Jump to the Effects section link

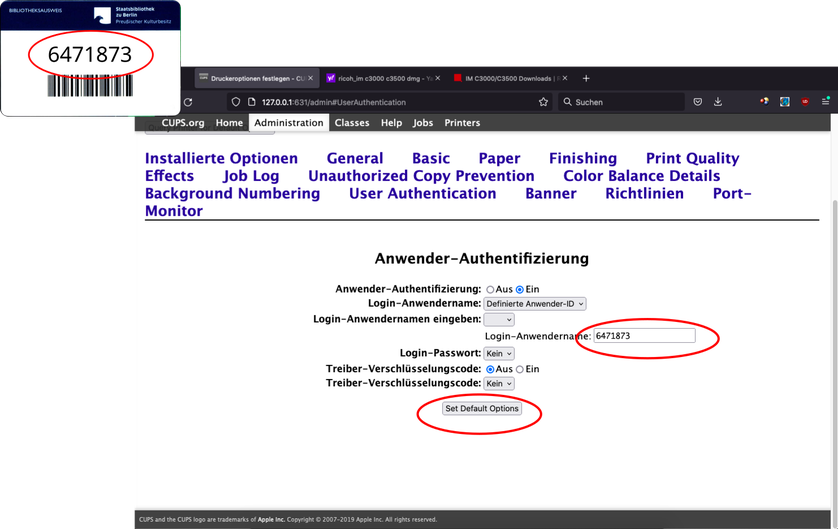point(169,176)
